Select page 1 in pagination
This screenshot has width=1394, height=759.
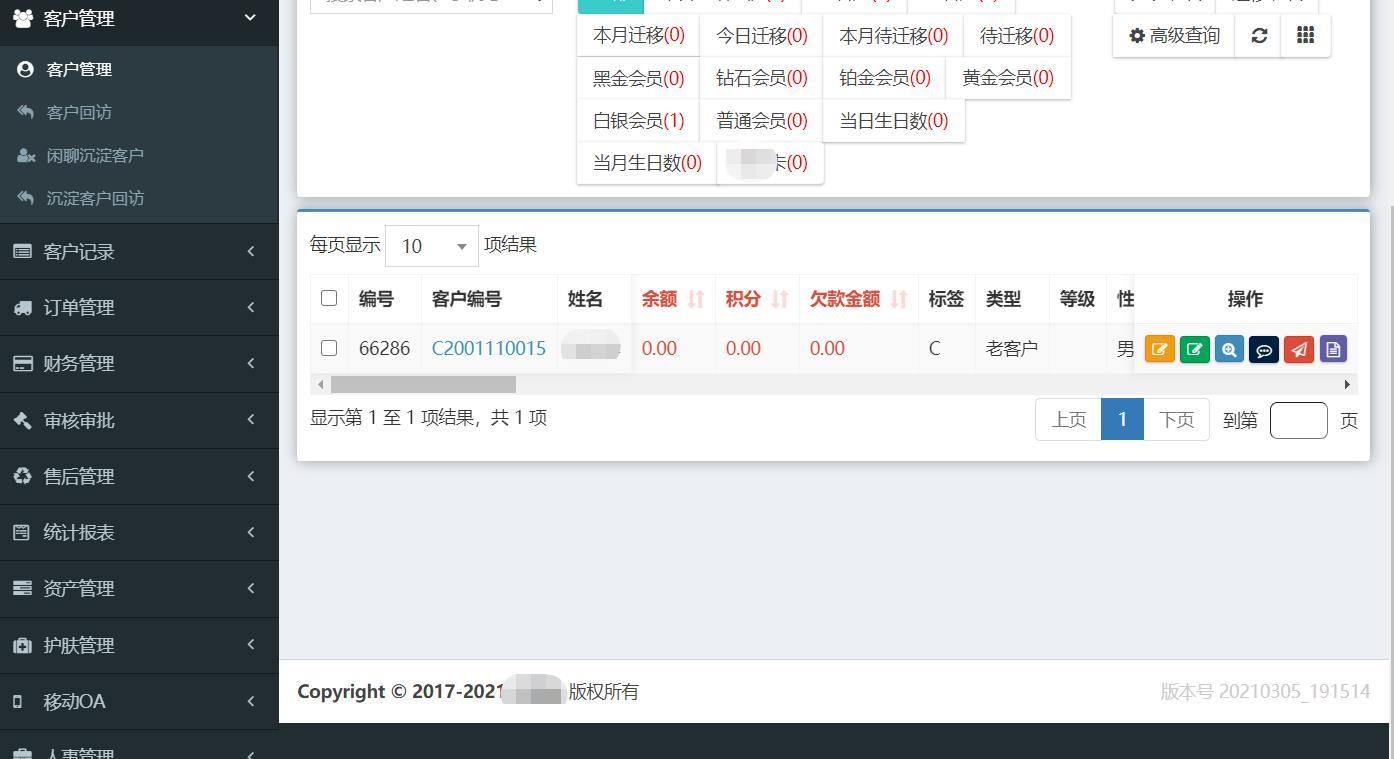click(x=1122, y=419)
